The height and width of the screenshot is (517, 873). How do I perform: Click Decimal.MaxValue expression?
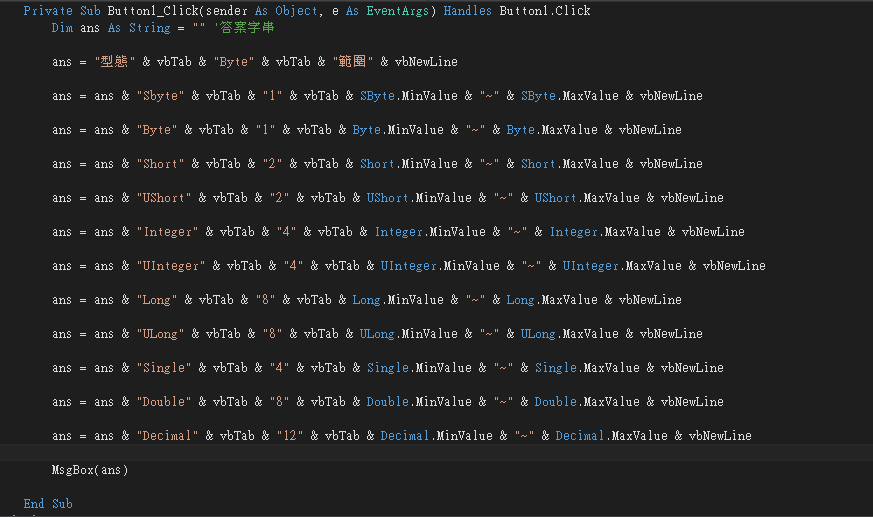612,435
